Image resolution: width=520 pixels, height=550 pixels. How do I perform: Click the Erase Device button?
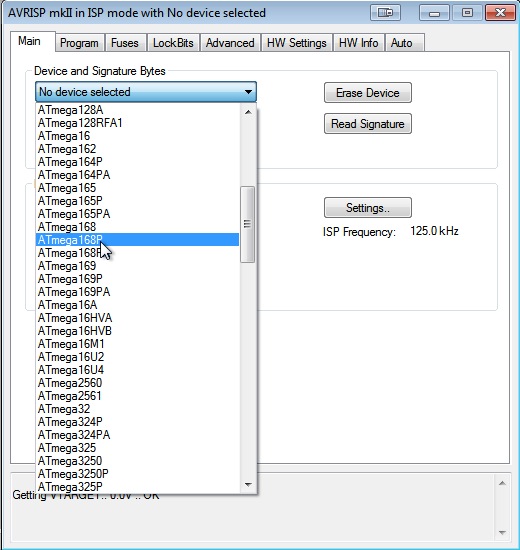368,93
